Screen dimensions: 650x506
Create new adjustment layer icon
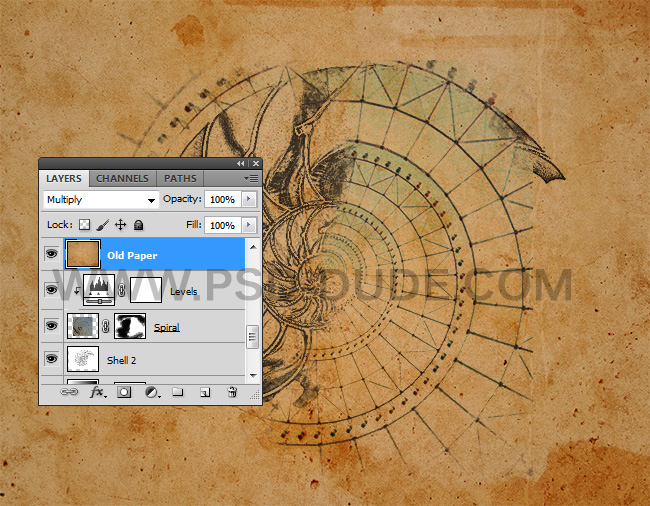click(x=152, y=393)
